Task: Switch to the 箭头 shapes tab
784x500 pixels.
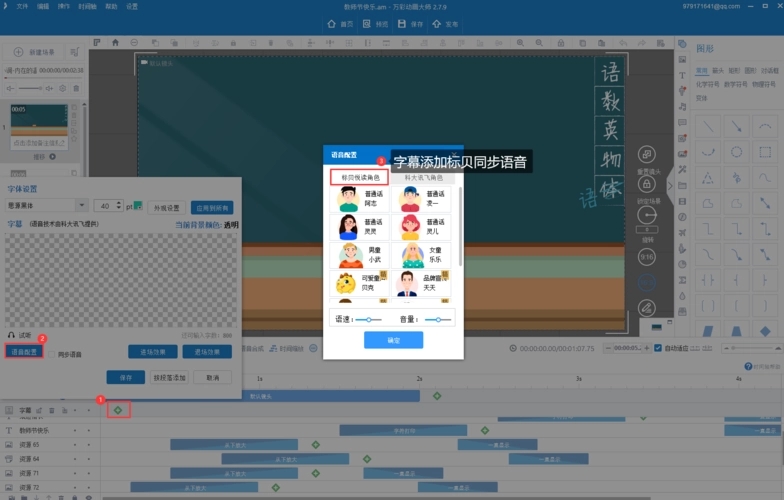Action: tap(718, 70)
